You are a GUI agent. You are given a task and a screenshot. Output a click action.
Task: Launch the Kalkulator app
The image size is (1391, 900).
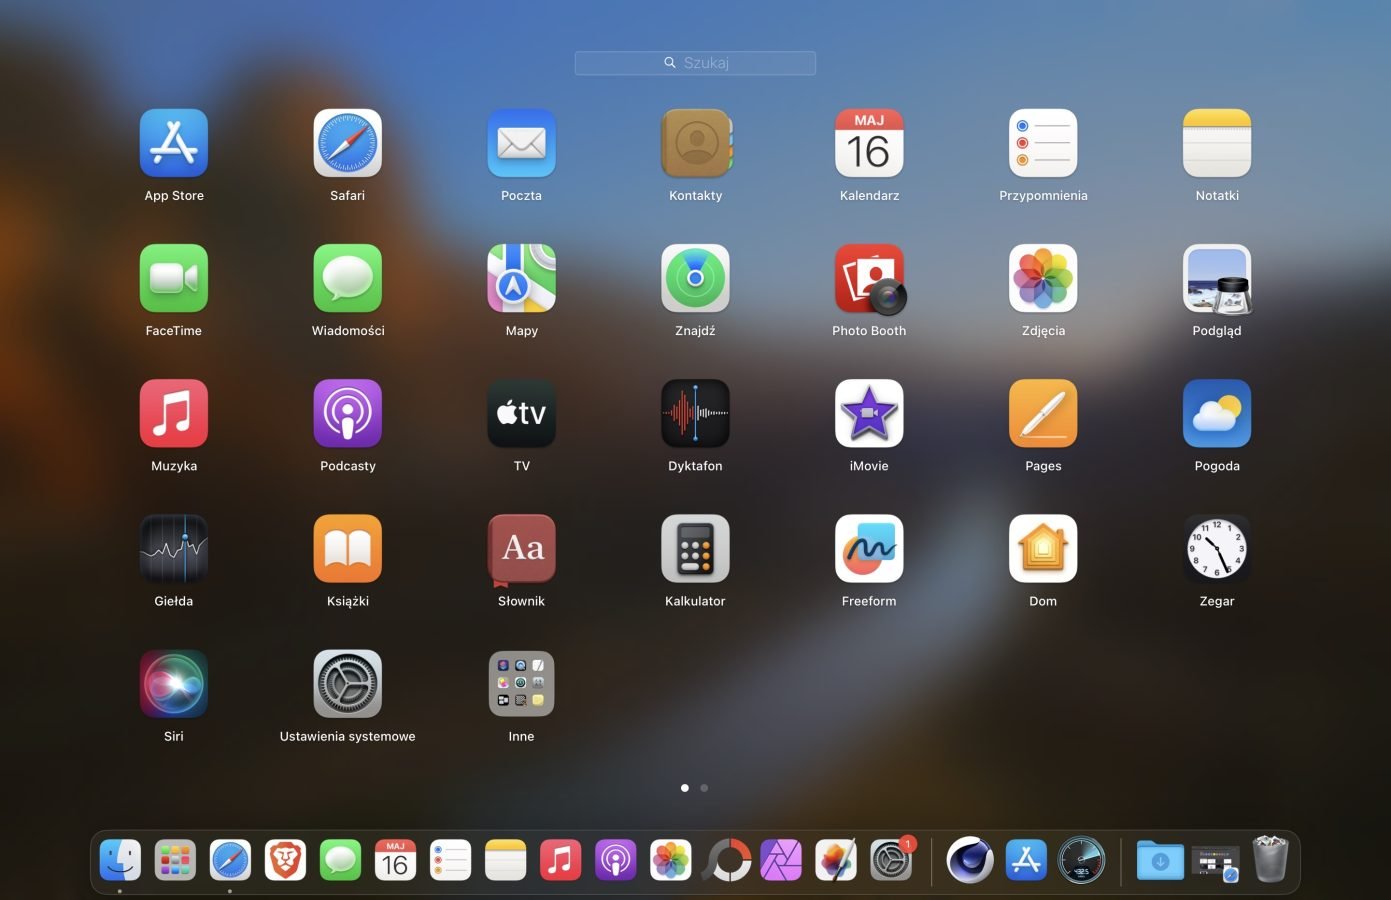point(696,548)
